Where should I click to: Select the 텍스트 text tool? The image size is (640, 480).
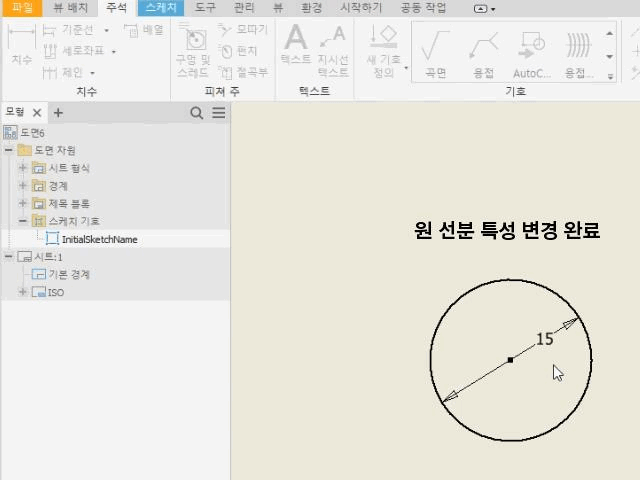pyautogui.click(x=296, y=44)
